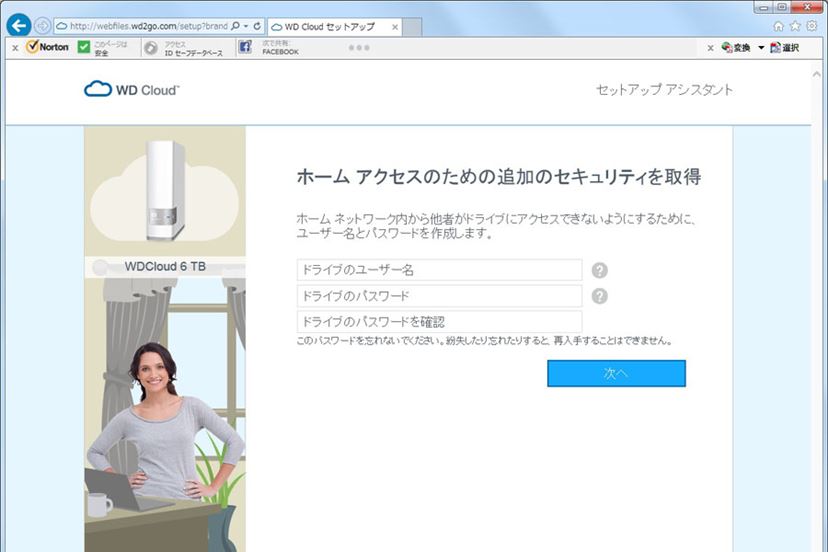Click the 次へ next button
This screenshot has height=552, width=828.
[616, 373]
